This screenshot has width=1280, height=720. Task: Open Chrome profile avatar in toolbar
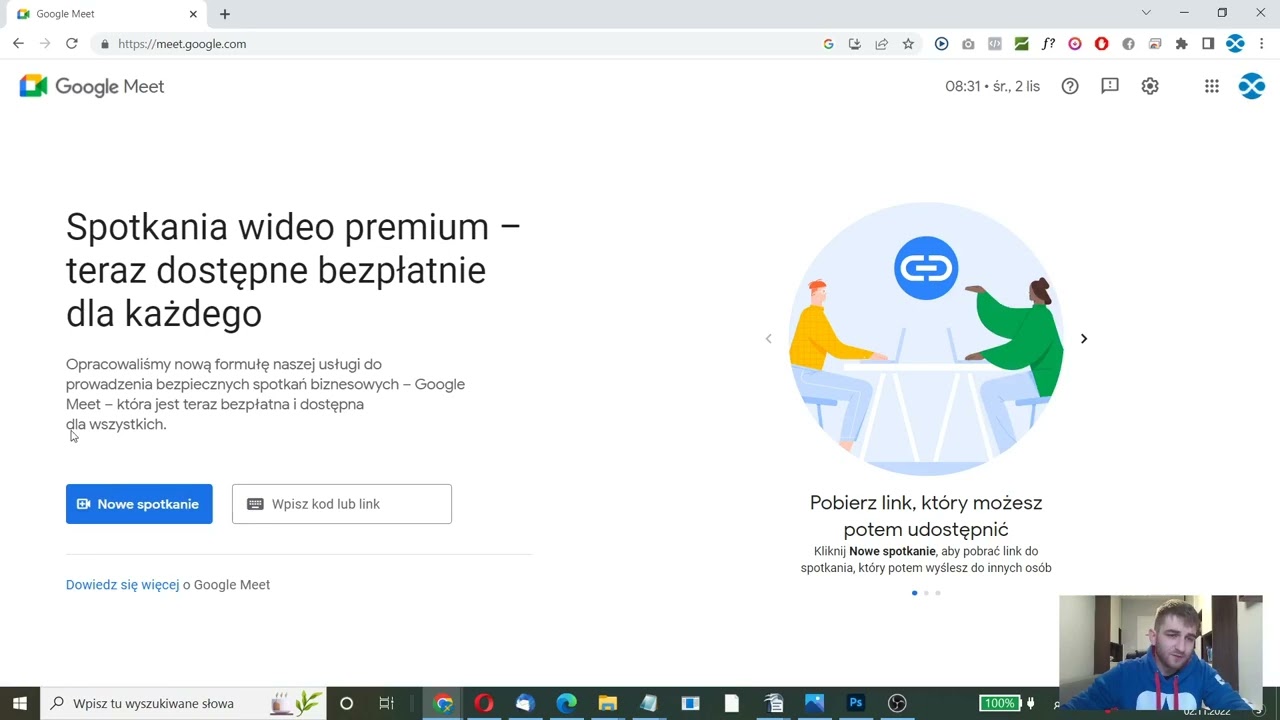click(1235, 44)
